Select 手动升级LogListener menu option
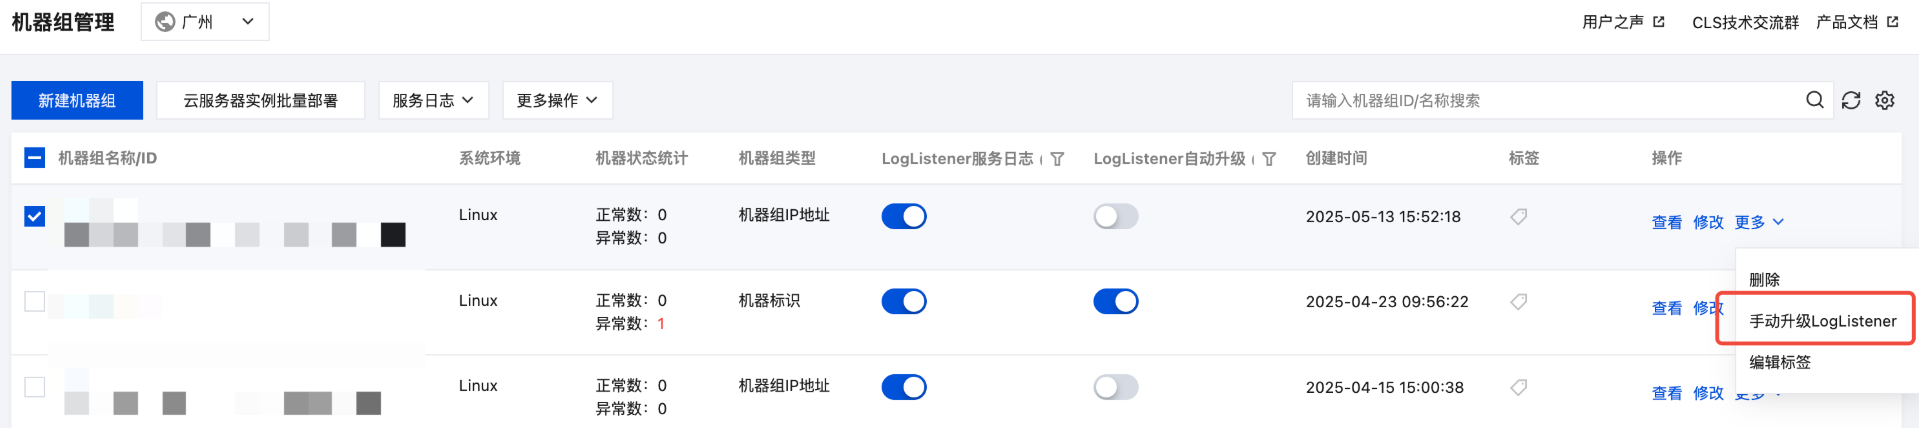Screen dimensions: 1919x428 tap(1822, 321)
